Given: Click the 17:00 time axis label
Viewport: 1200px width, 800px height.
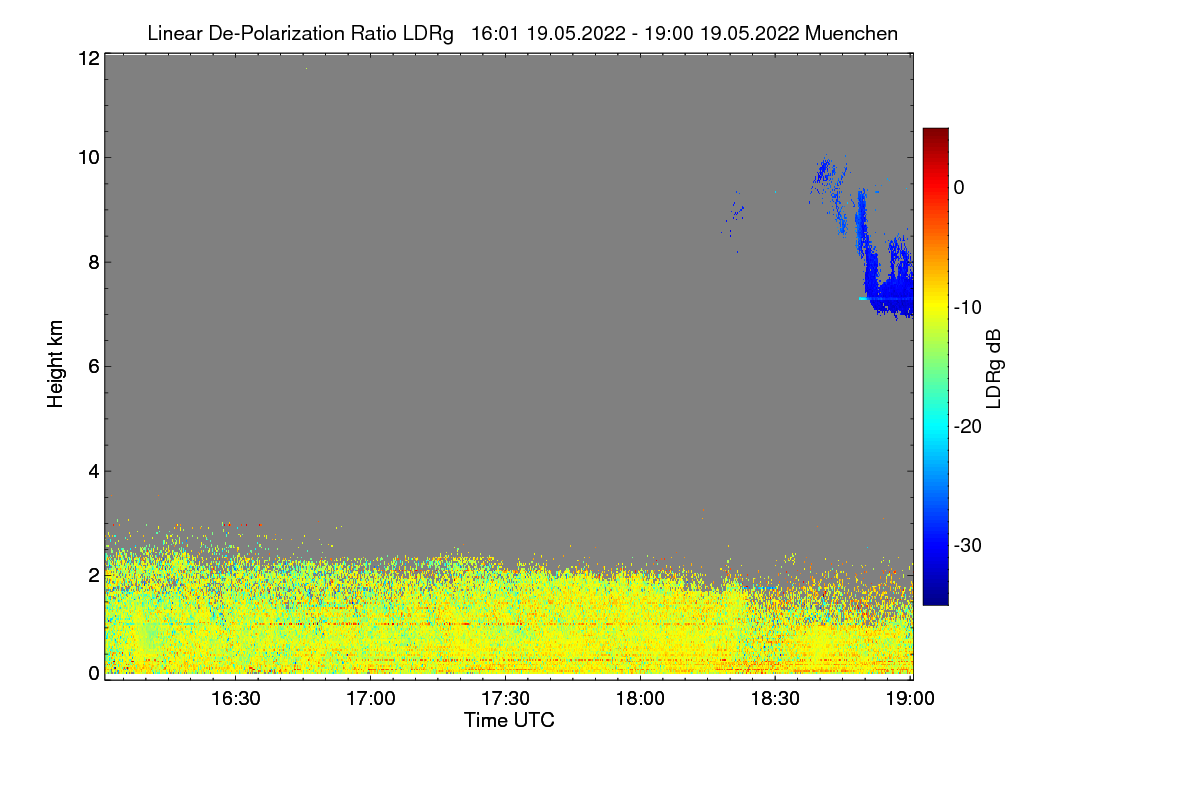Looking at the screenshot, I should point(371,699).
